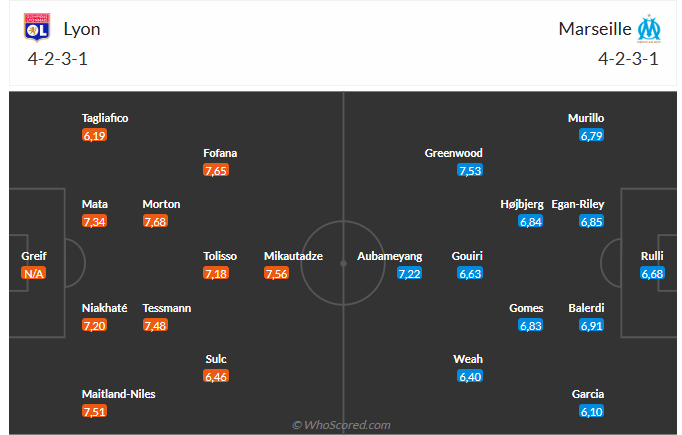The height and width of the screenshot is (435, 682).
Task: Click Rulli's 6,68 rating badge
Action: click(x=652, y=273)
